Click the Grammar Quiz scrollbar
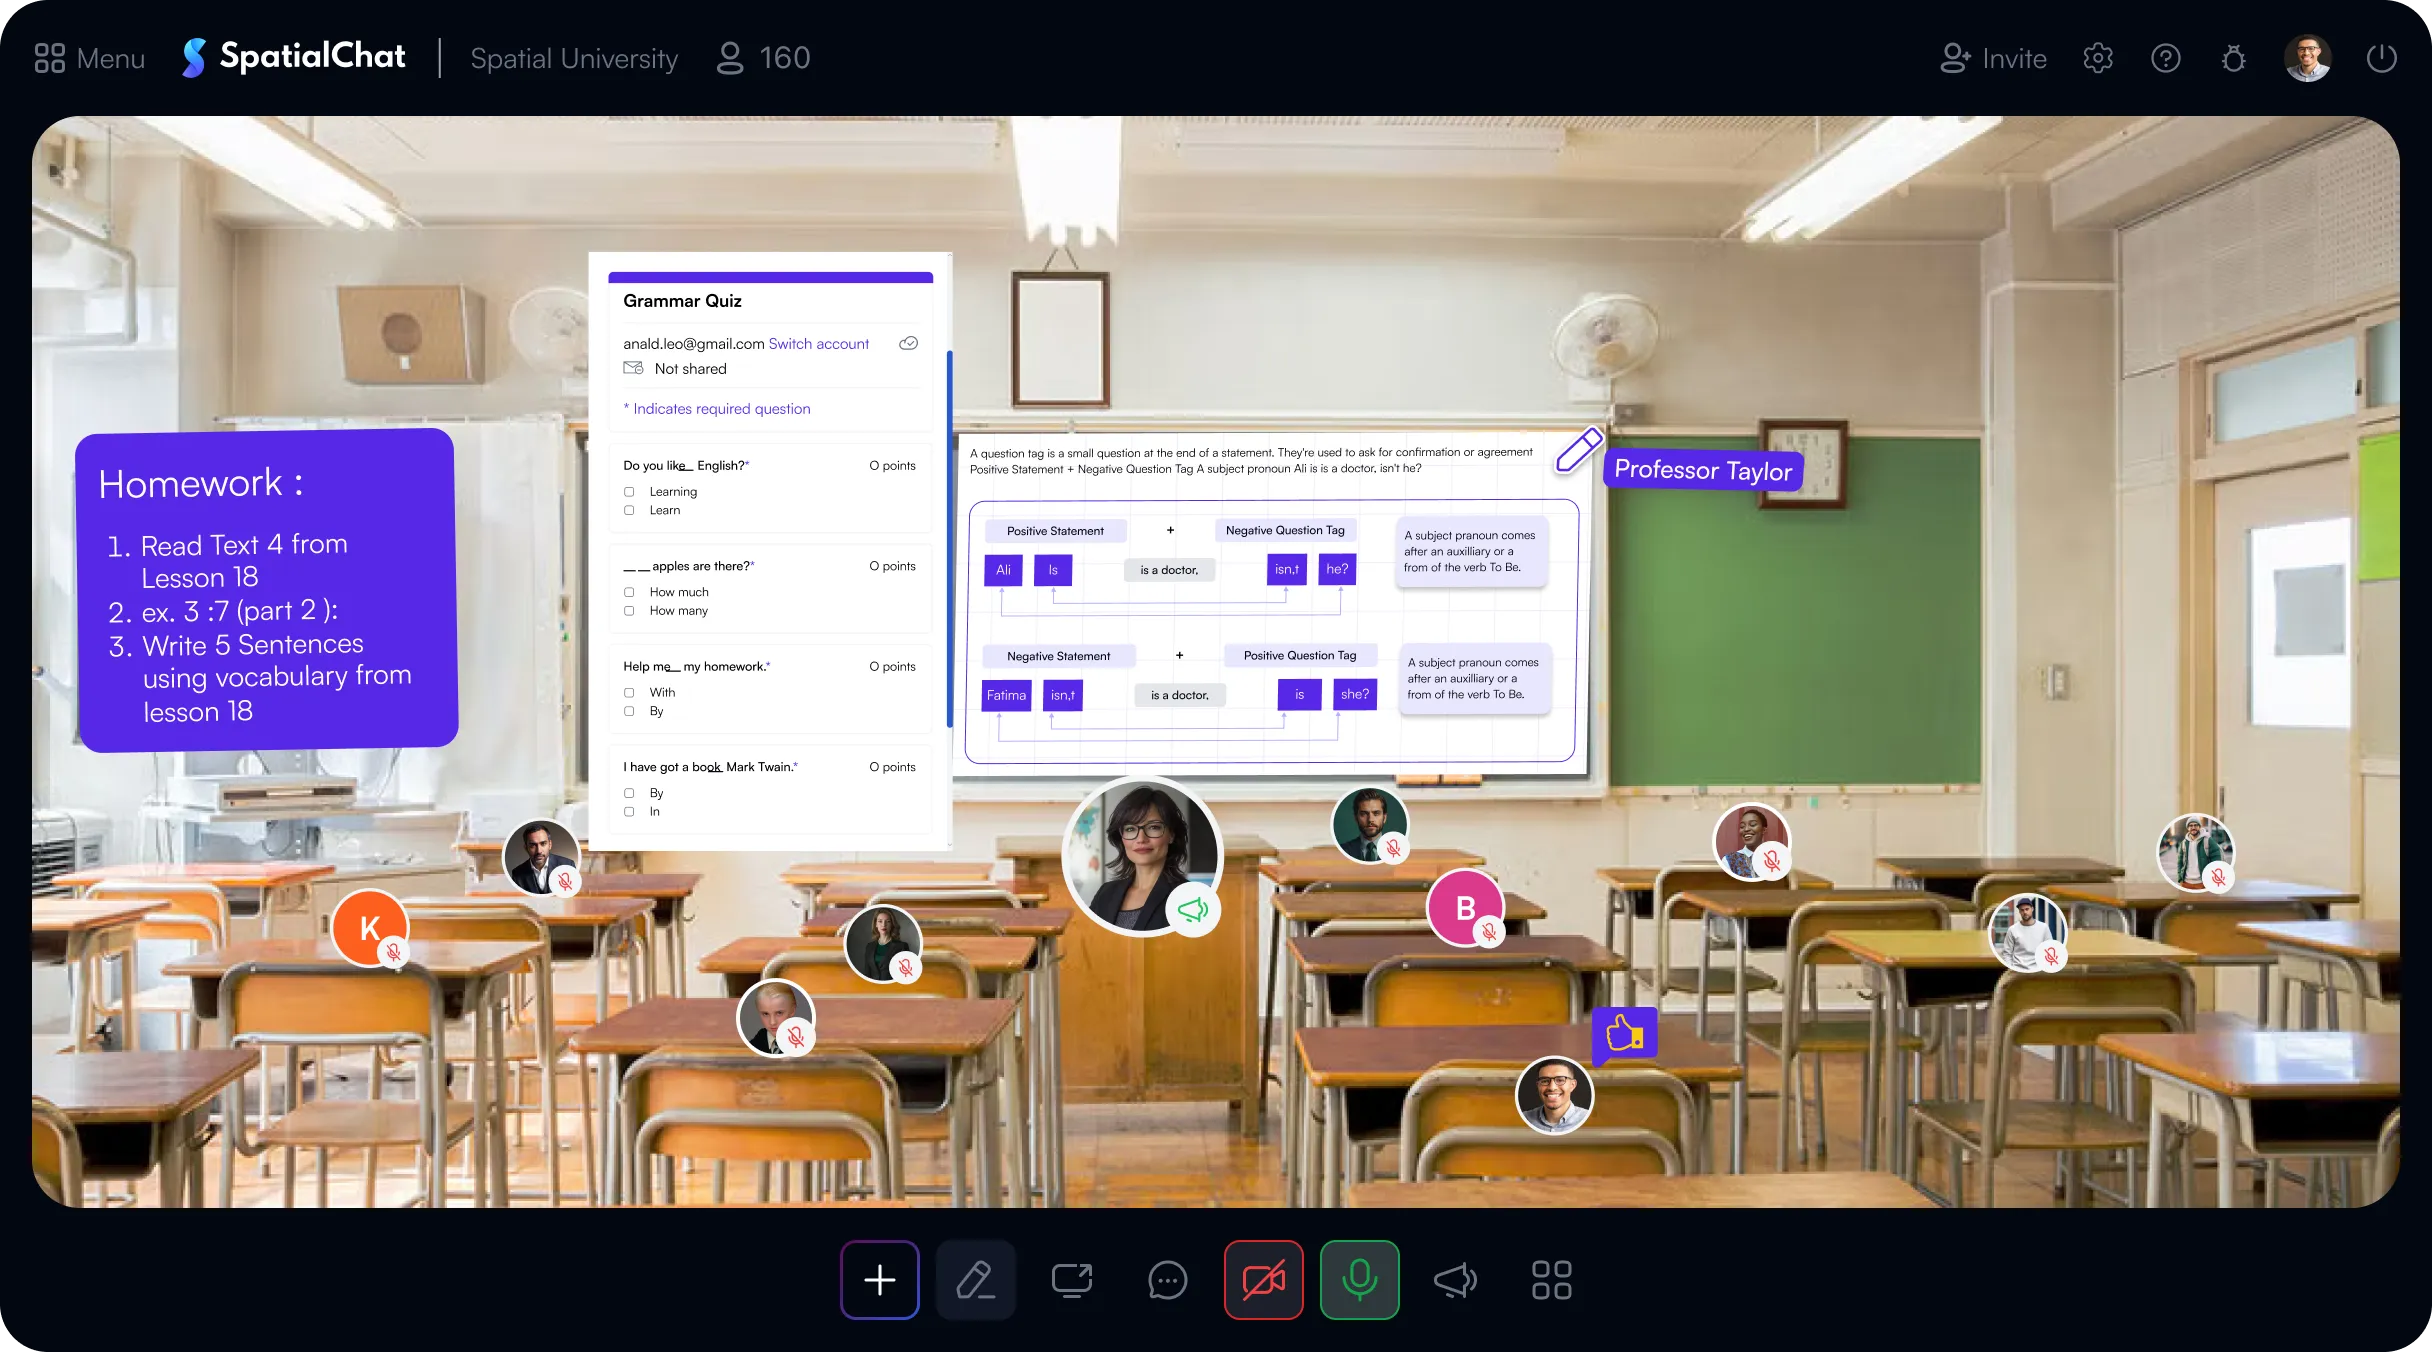 pos(949,540)
